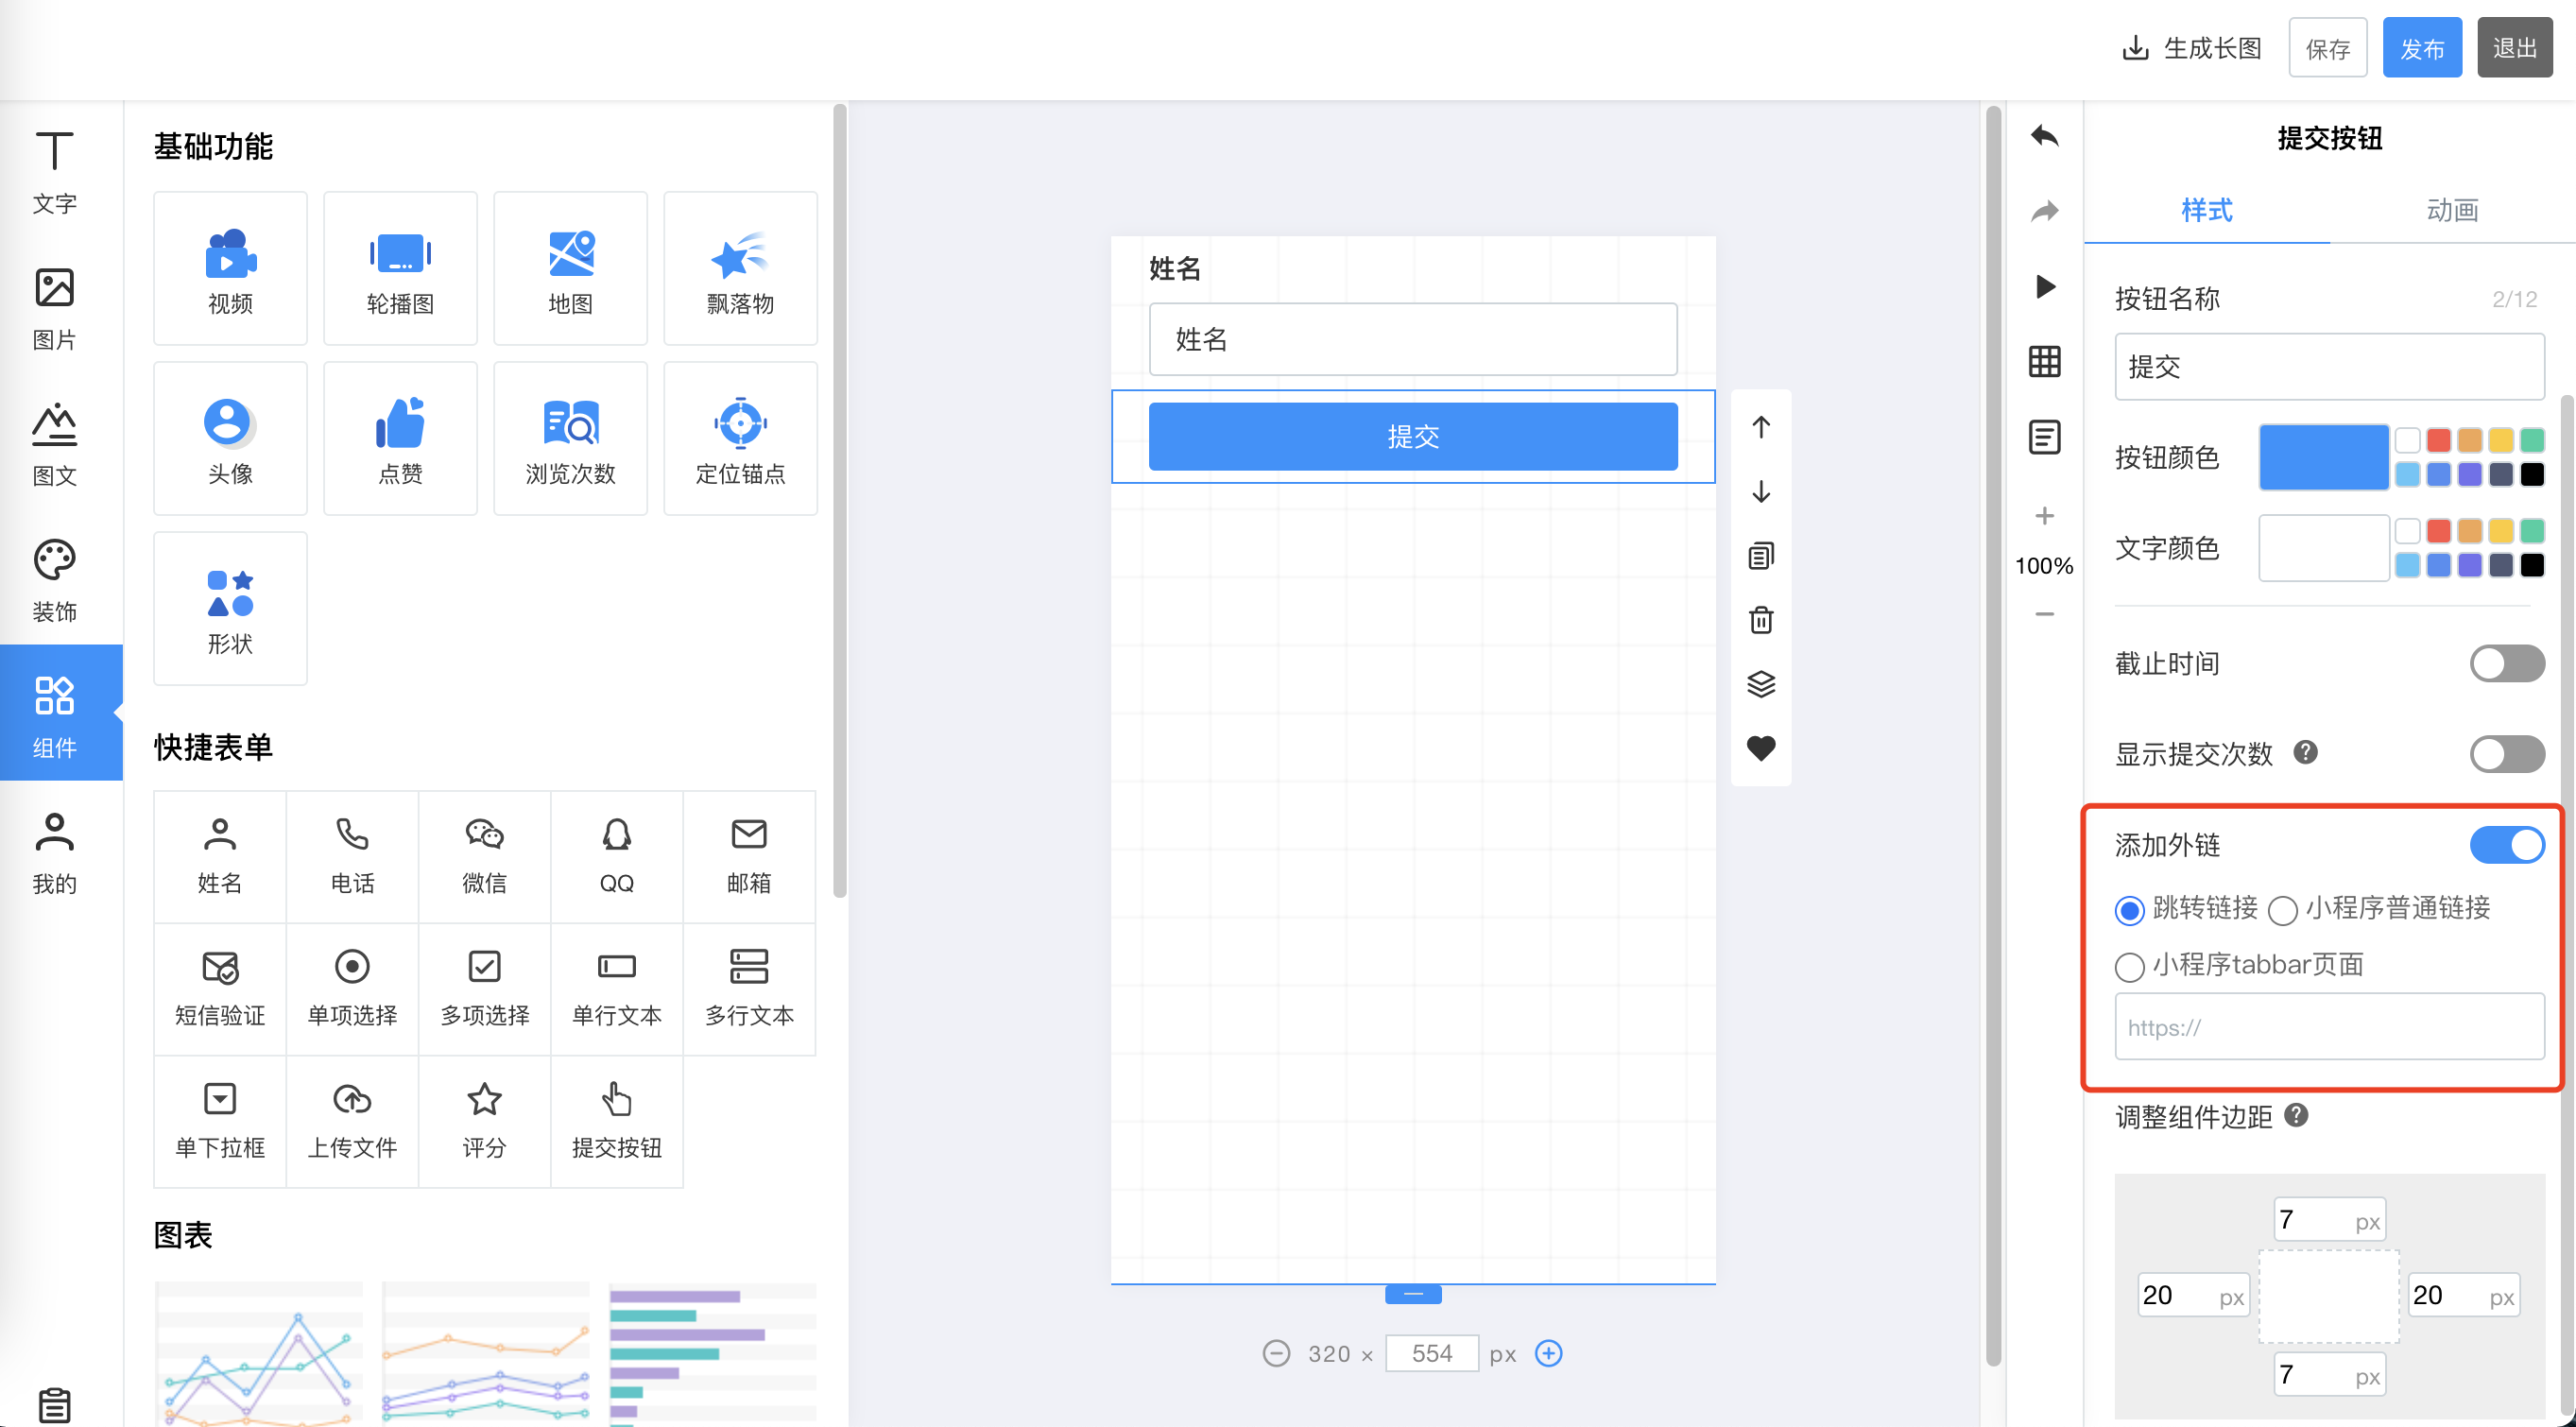
Task: Click the 发布 publish button
Action: coord(2421,48)
